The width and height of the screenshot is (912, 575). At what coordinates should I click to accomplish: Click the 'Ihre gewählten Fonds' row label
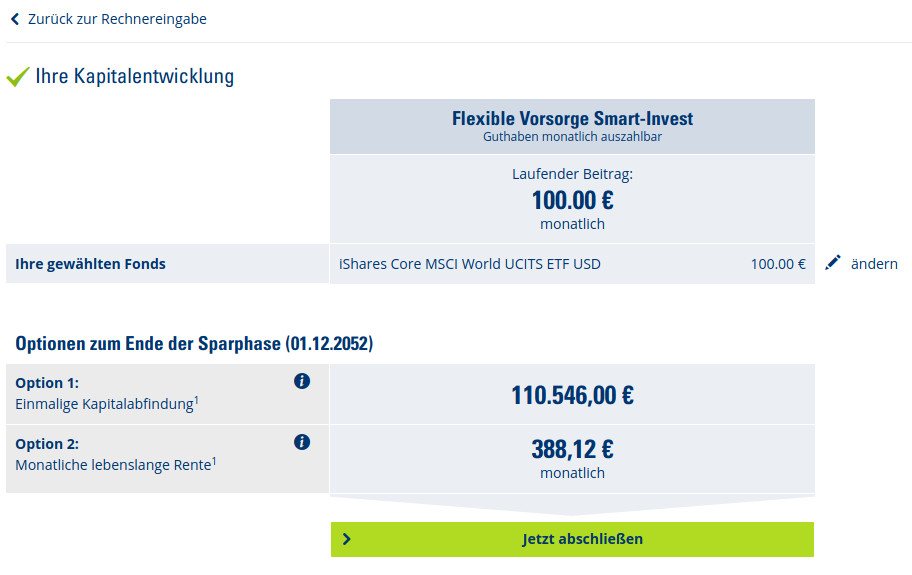[x=90, y=264]
